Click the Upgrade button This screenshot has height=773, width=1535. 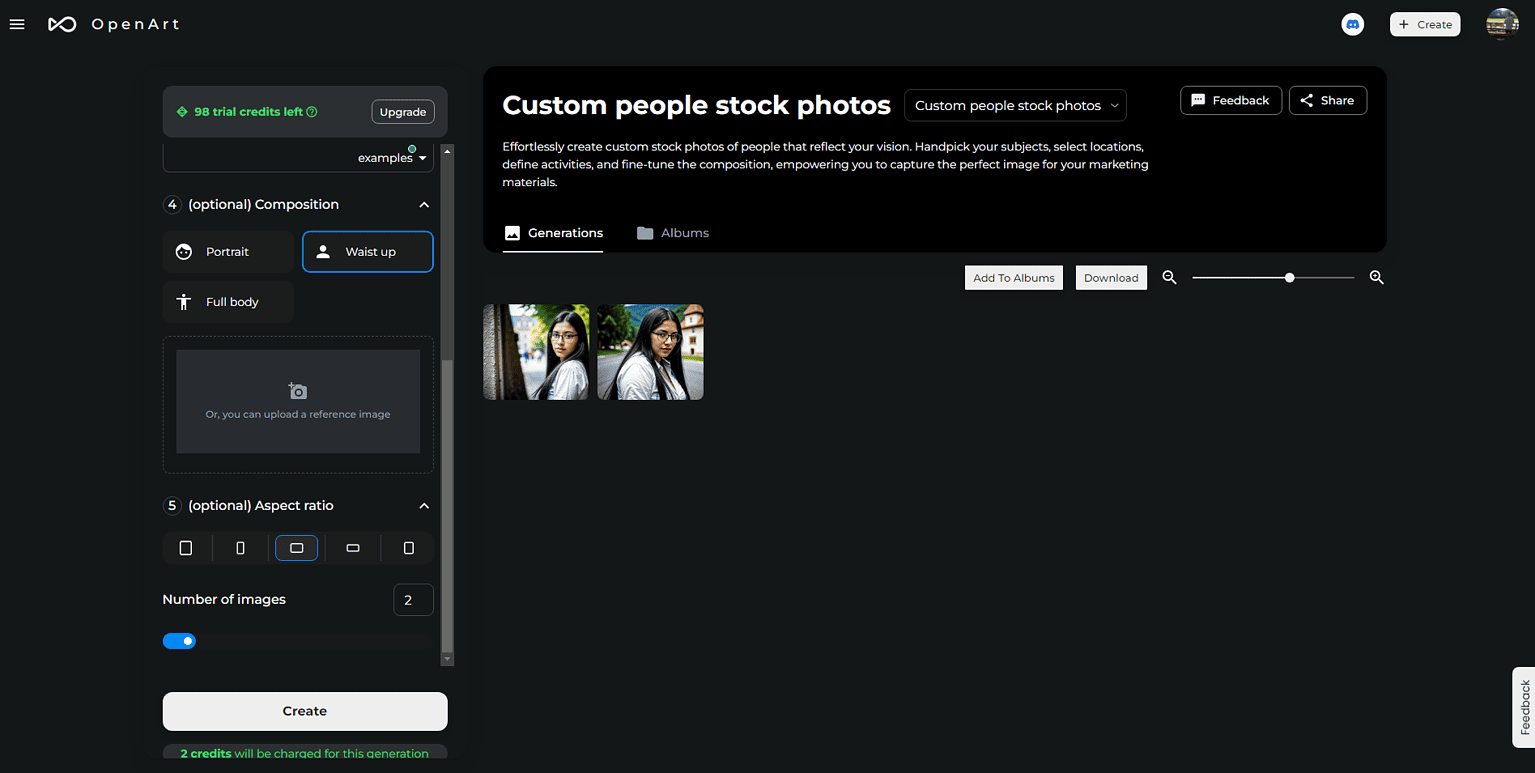403,112
